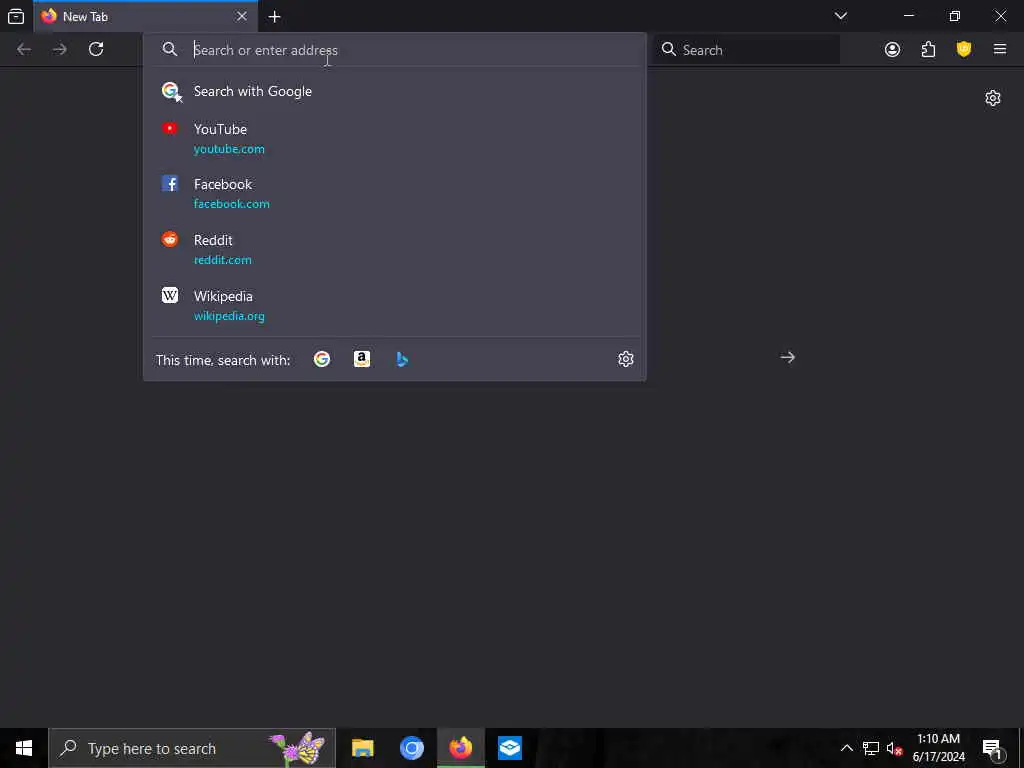The image size is (1024, 768).
Task: Click the Search box on toolbar
Action: click(747, 50)
